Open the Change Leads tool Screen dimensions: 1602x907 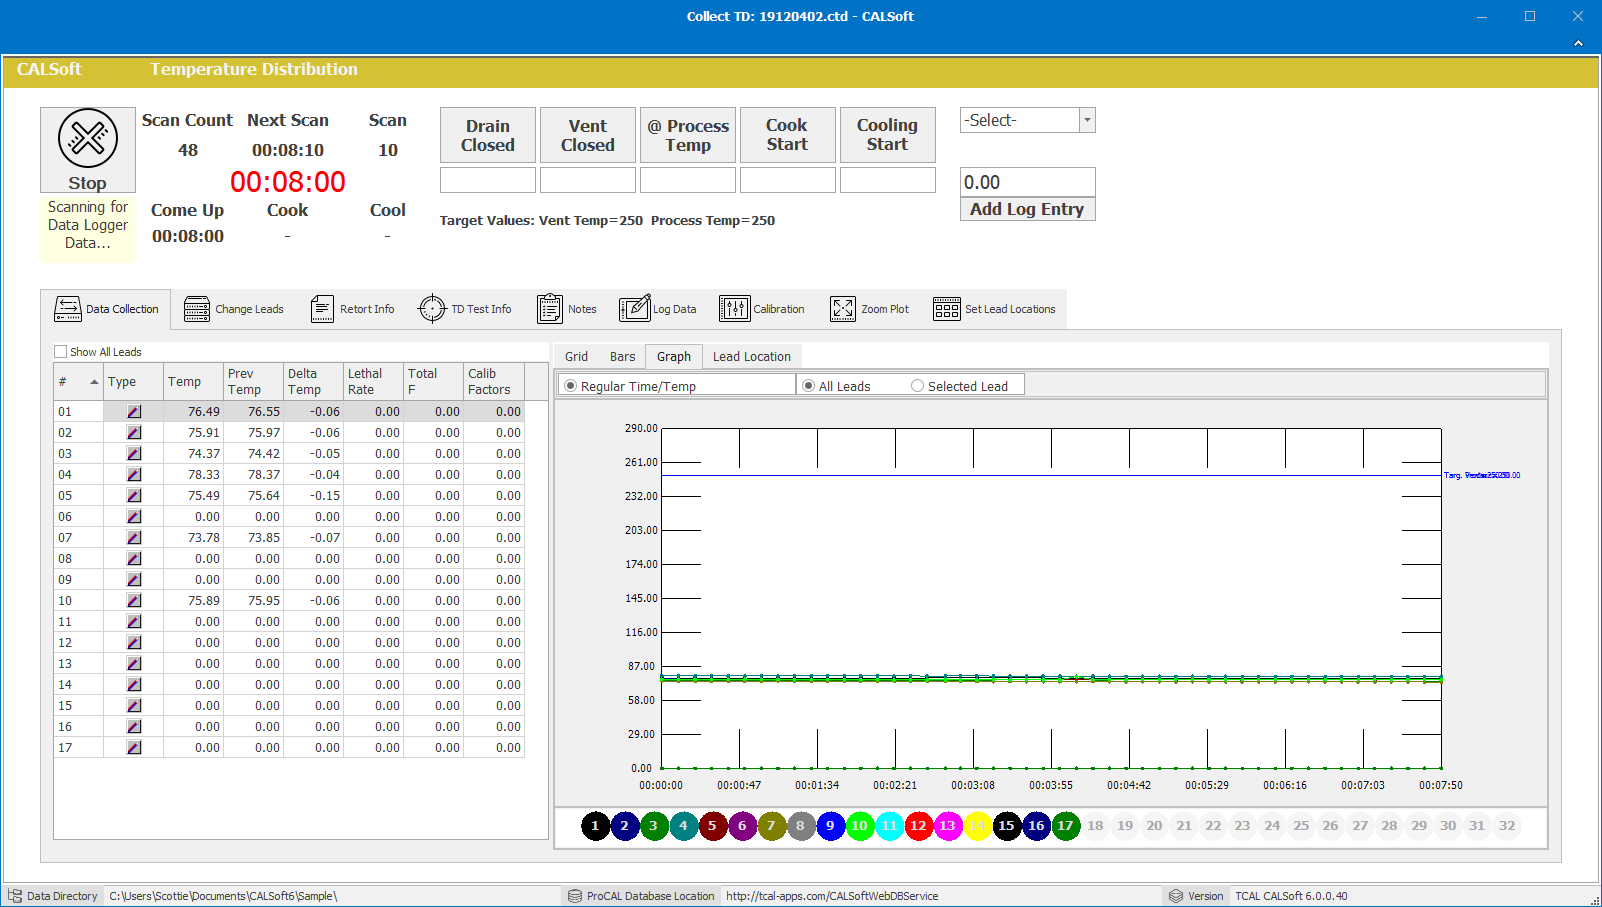click(234, 309)
